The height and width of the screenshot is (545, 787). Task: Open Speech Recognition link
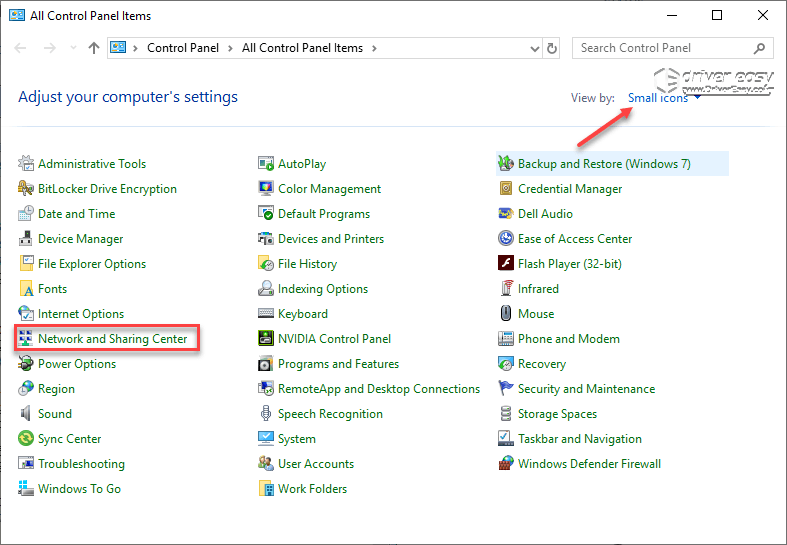tap(330, 414)
